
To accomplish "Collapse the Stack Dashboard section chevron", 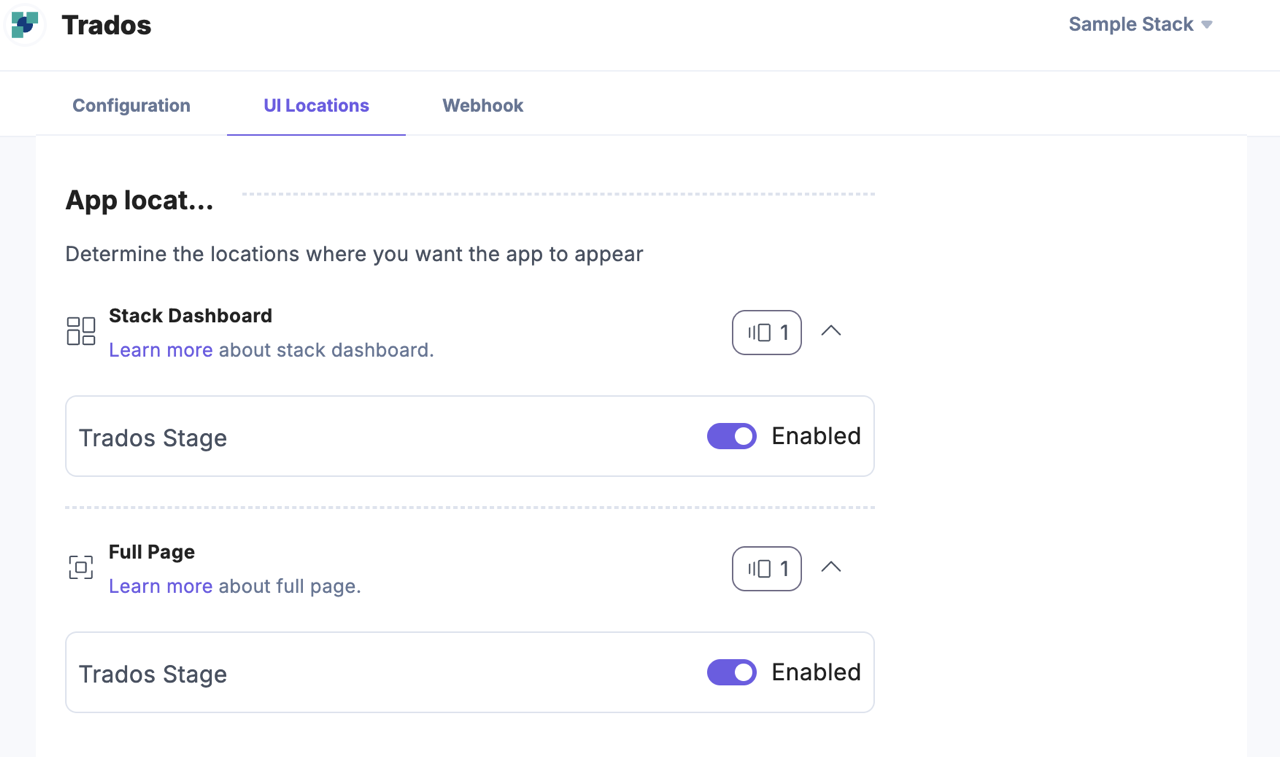I will (x=831, y=331).
